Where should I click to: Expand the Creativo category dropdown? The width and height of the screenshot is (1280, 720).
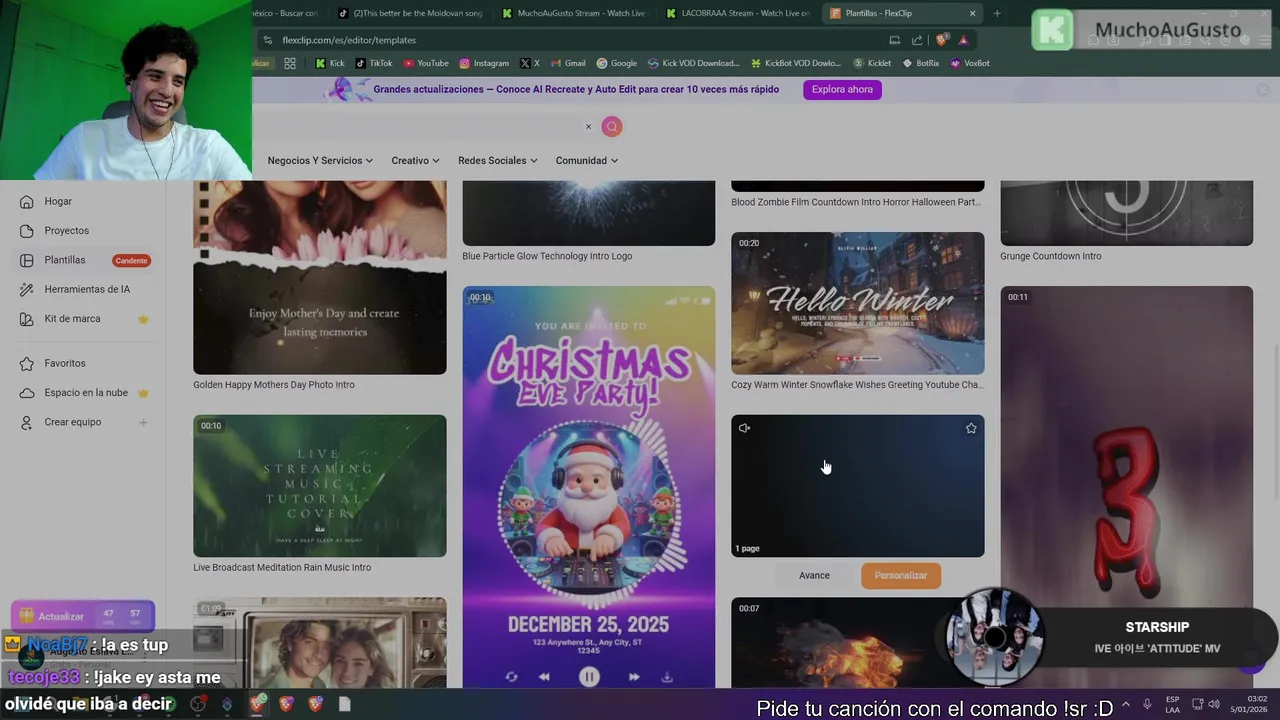[415, 160]
